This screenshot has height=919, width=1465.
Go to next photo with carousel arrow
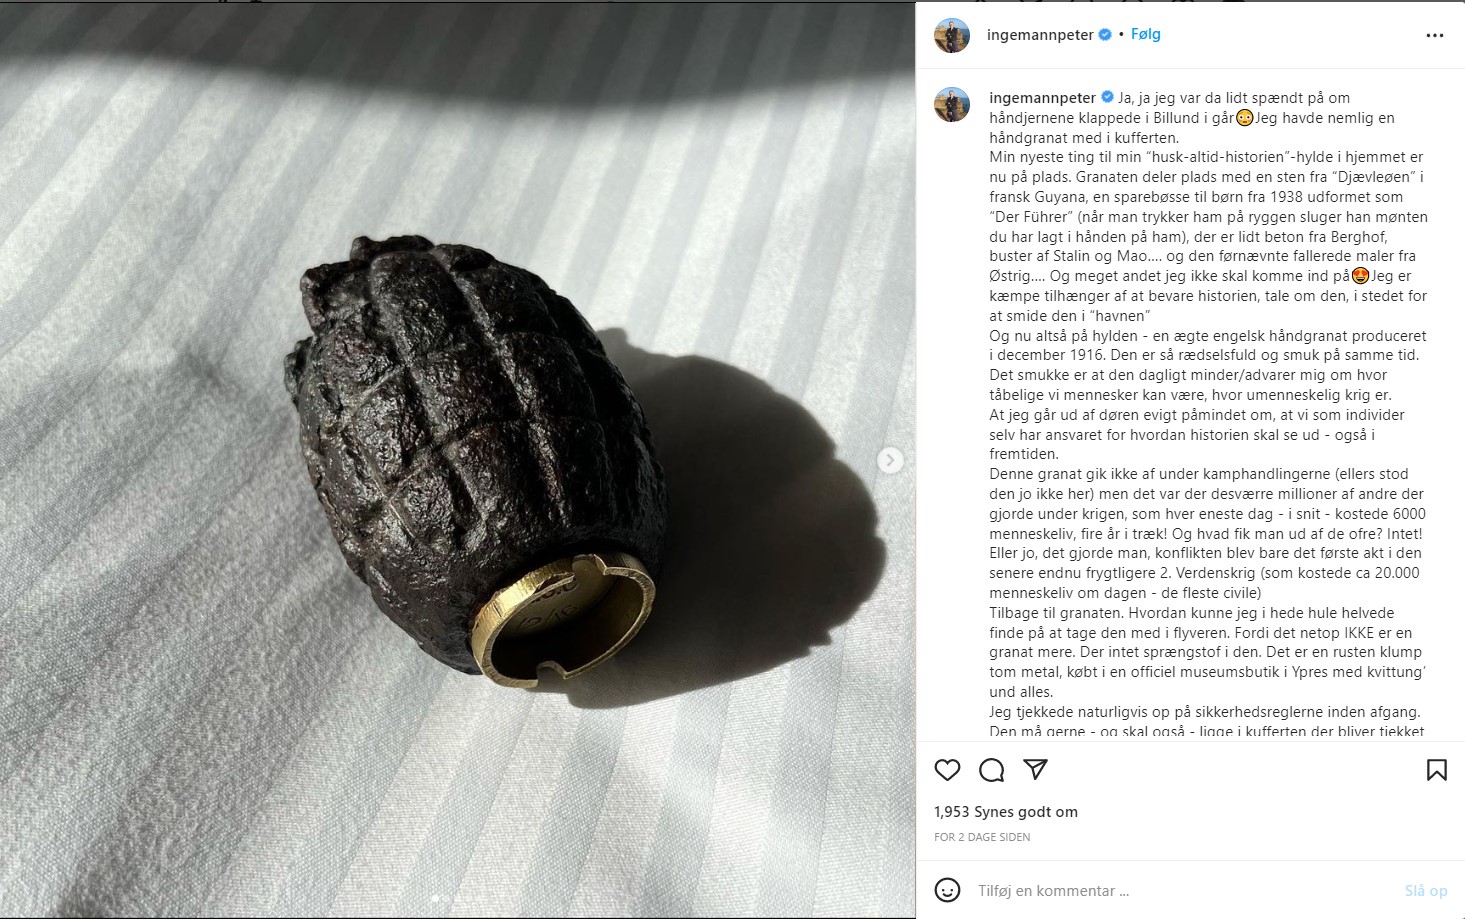[x=890, y=460]
